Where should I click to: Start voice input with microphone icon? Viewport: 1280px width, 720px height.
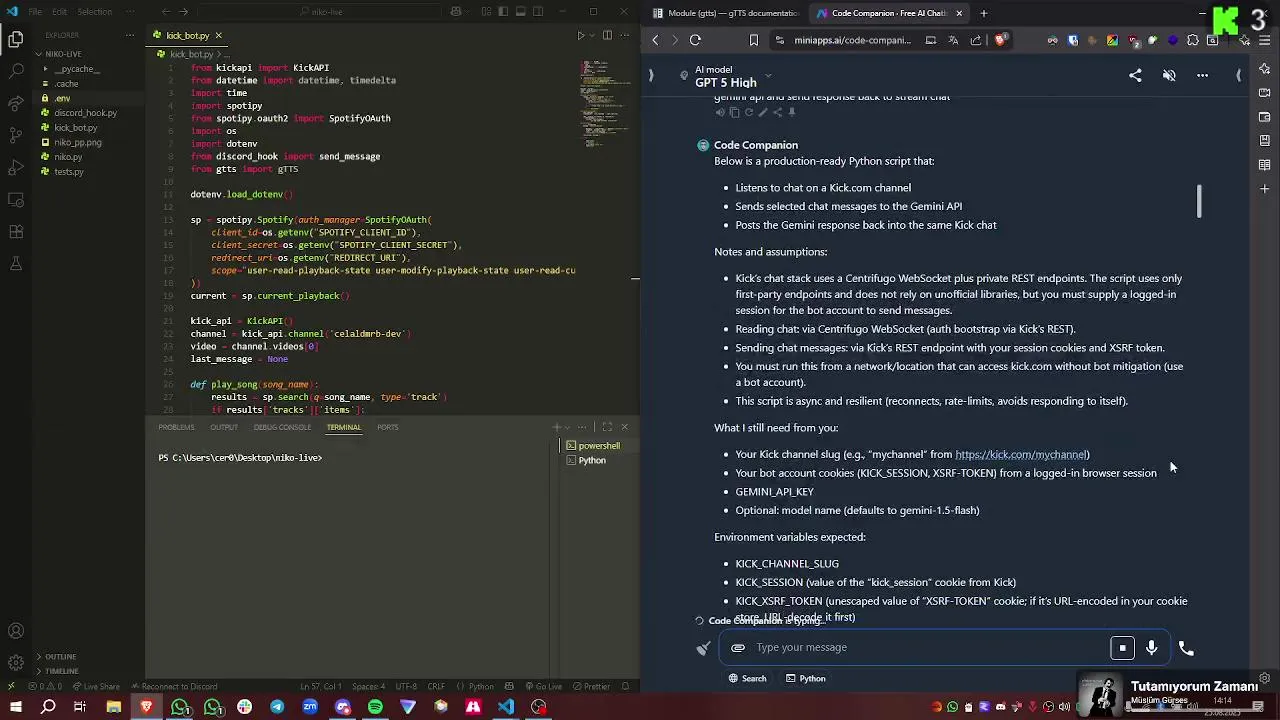[1152, 648]
